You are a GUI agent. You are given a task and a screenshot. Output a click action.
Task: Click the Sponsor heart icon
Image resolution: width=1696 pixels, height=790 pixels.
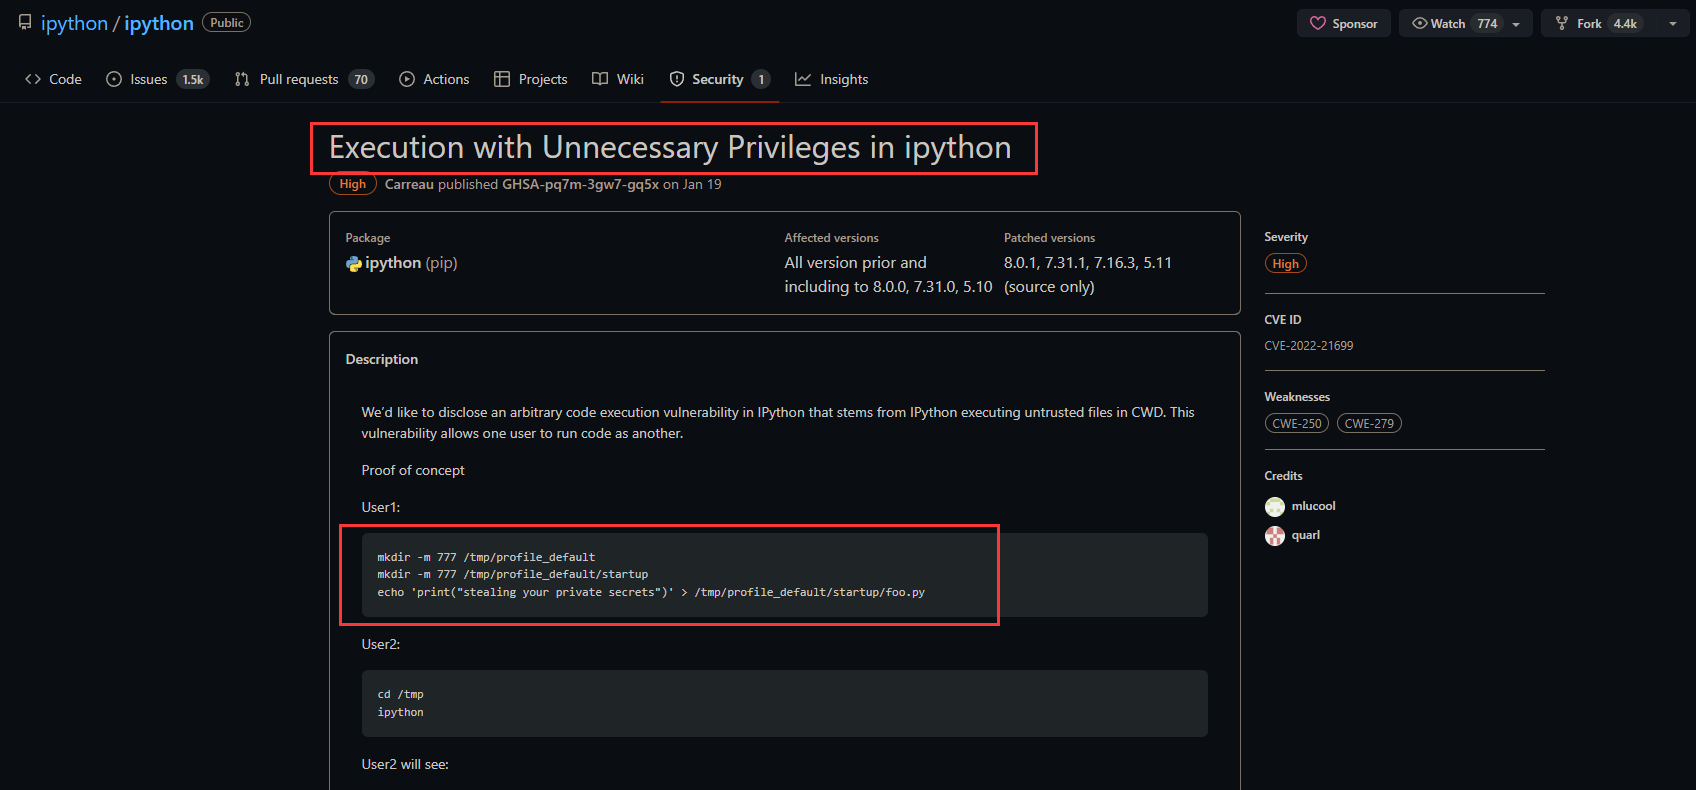(1318, 23)
